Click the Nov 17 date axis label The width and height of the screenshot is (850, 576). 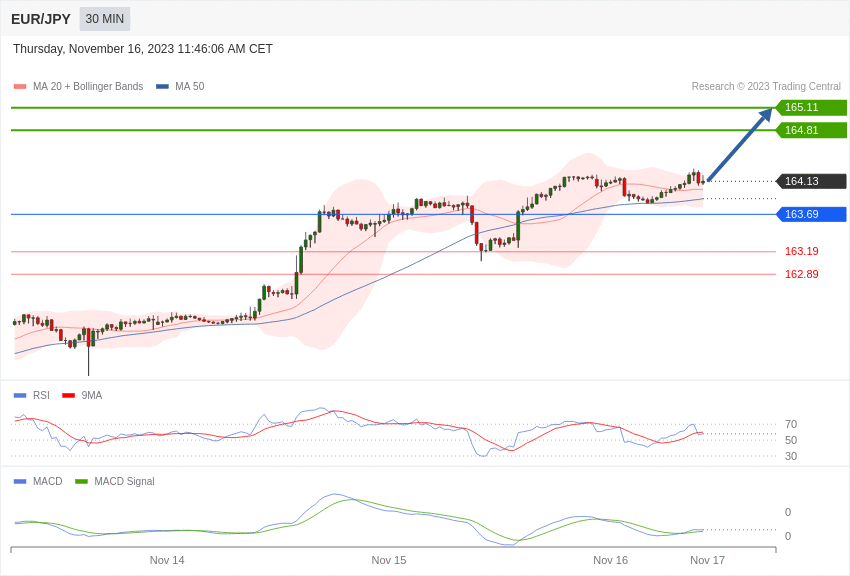tap(707, 560)
